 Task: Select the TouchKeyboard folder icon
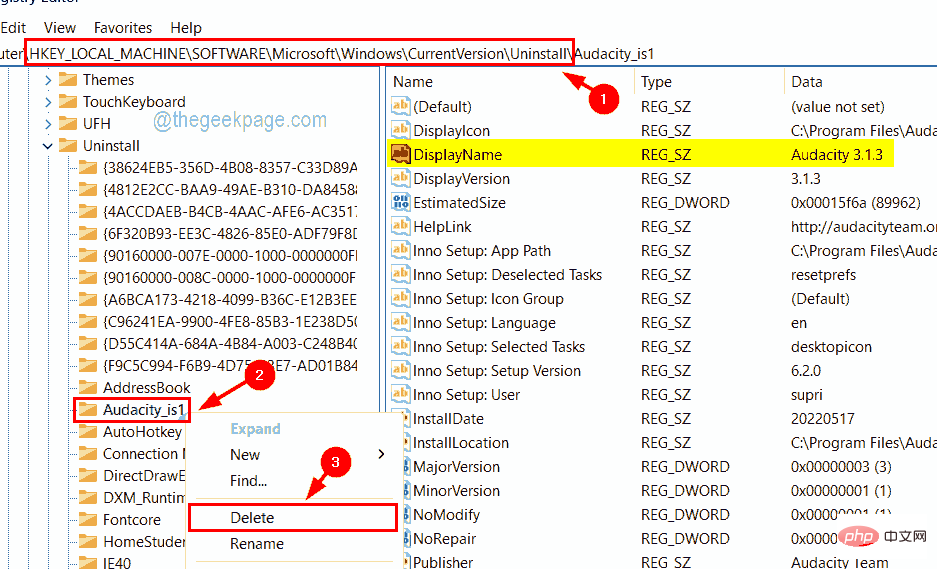coord(68,102)
